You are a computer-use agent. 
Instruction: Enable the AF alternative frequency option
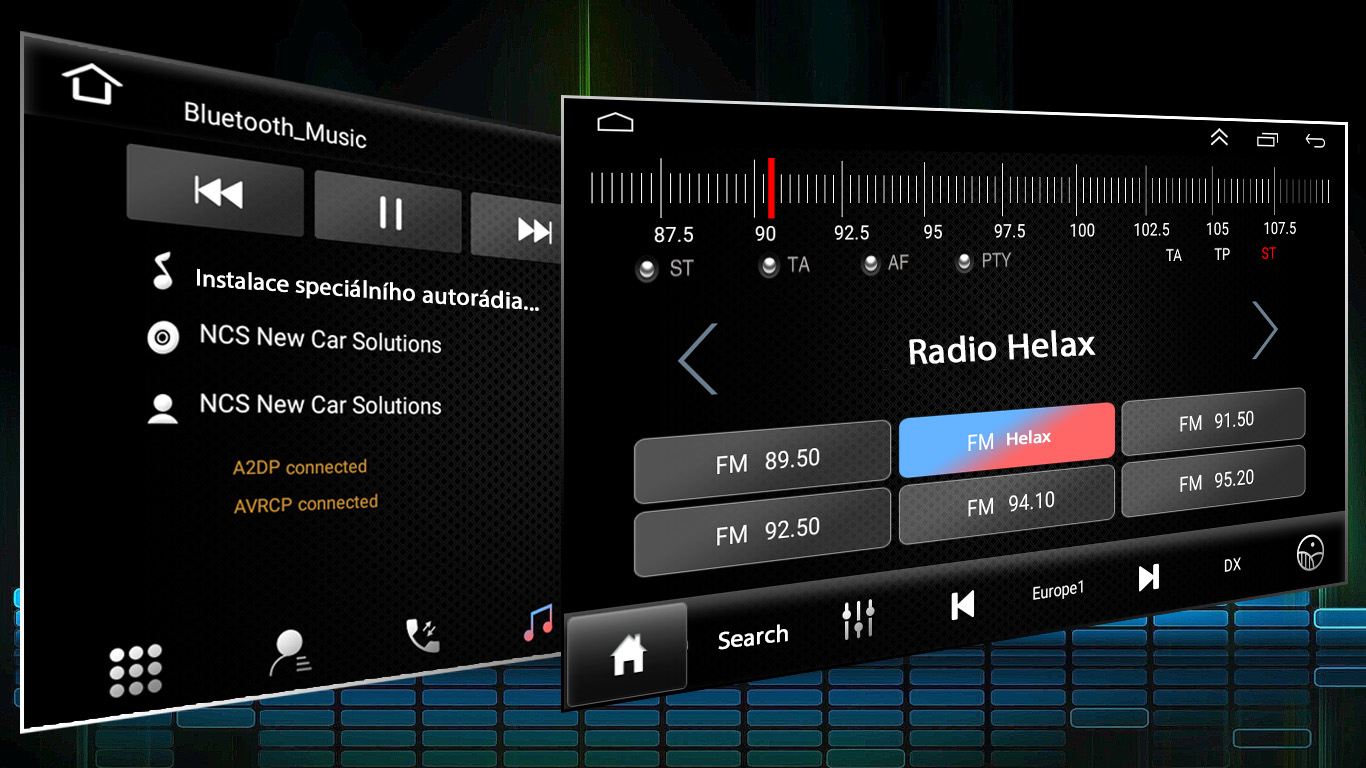(871, 264)
